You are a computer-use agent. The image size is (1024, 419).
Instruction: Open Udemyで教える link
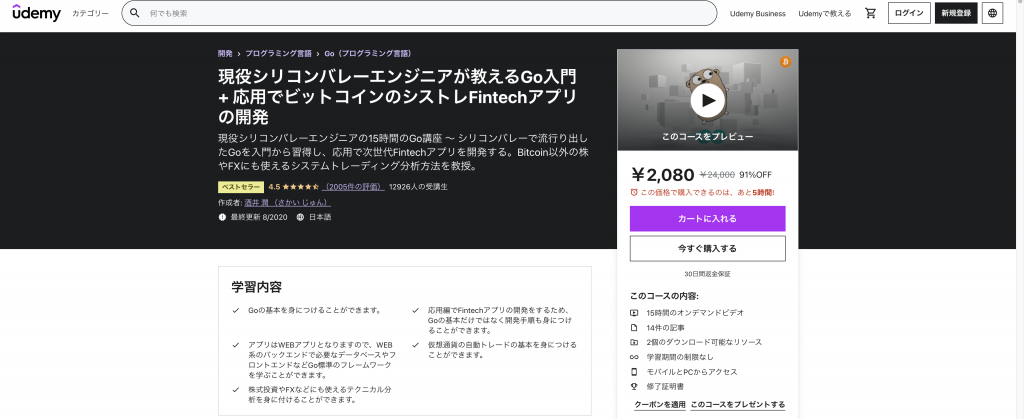click(x=824, y=13)
